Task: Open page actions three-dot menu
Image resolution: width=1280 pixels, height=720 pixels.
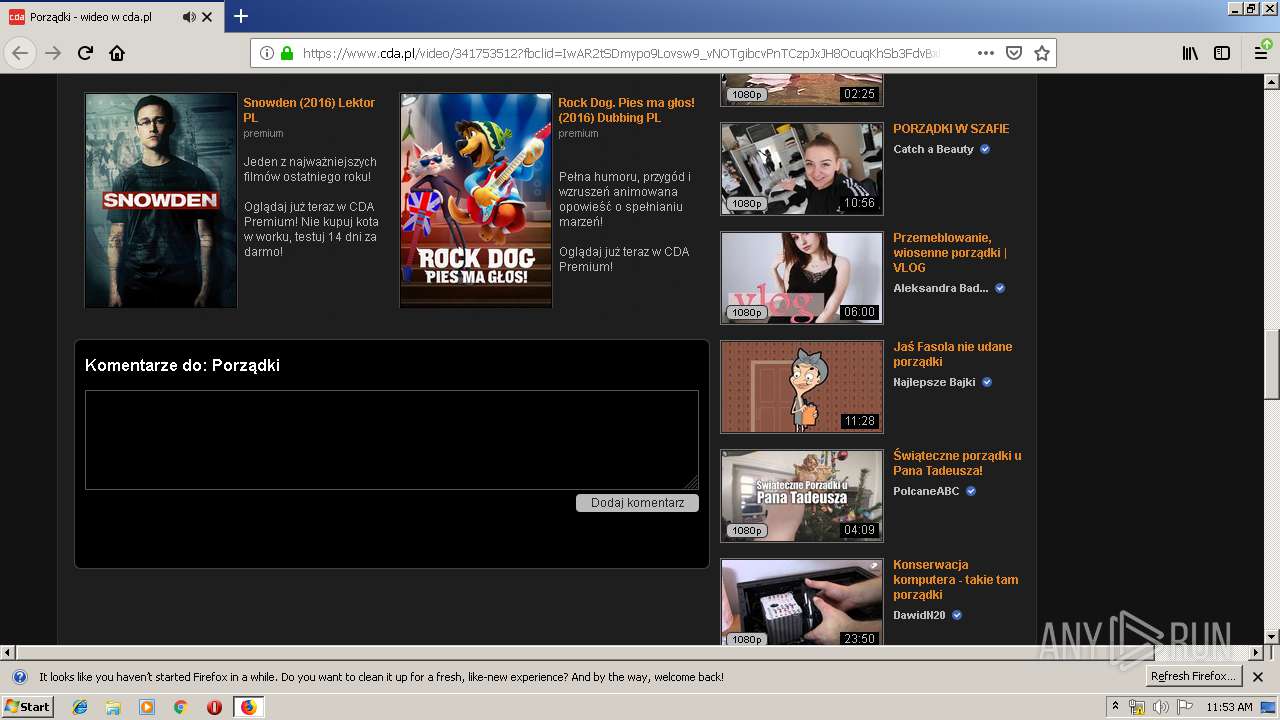Action: point(986,53)
